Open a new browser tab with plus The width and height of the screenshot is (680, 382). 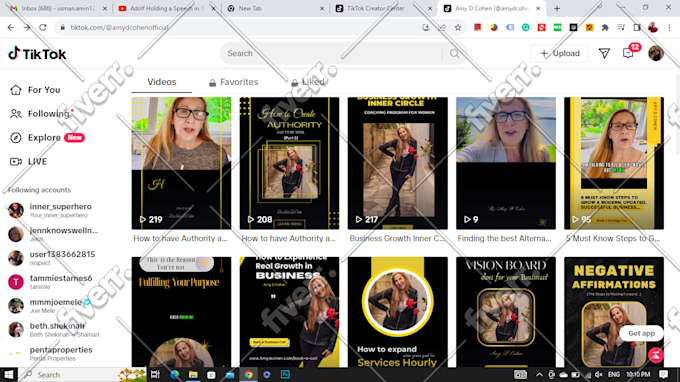tap(557, 8)
